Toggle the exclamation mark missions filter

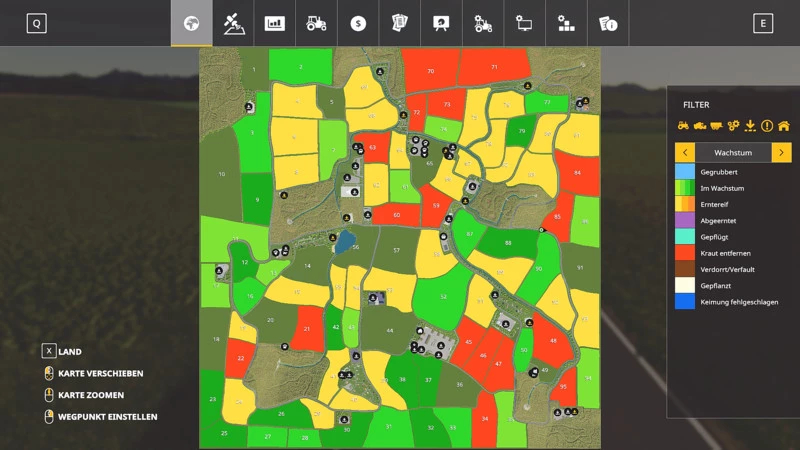766,126
